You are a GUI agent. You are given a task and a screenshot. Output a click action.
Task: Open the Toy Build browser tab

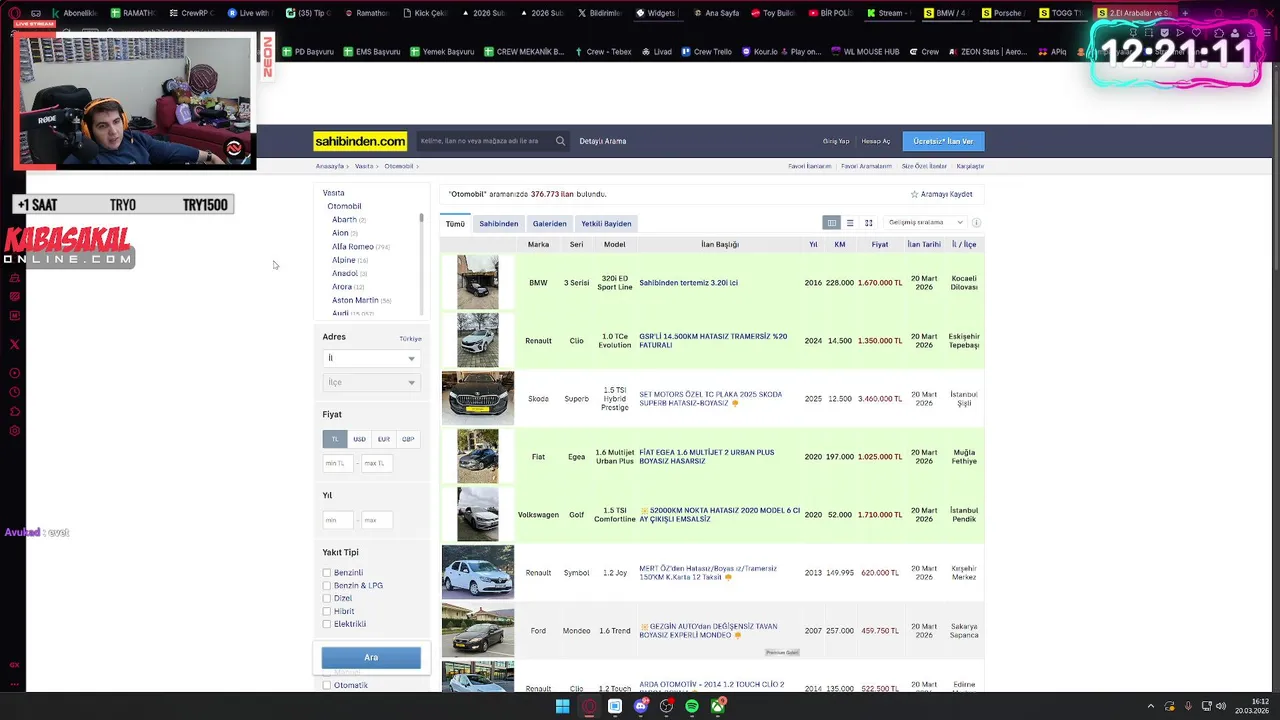(771, 13)
